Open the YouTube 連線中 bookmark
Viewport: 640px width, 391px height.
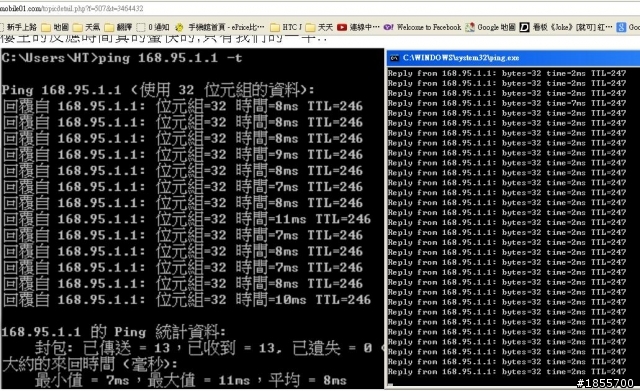point(358,27)
